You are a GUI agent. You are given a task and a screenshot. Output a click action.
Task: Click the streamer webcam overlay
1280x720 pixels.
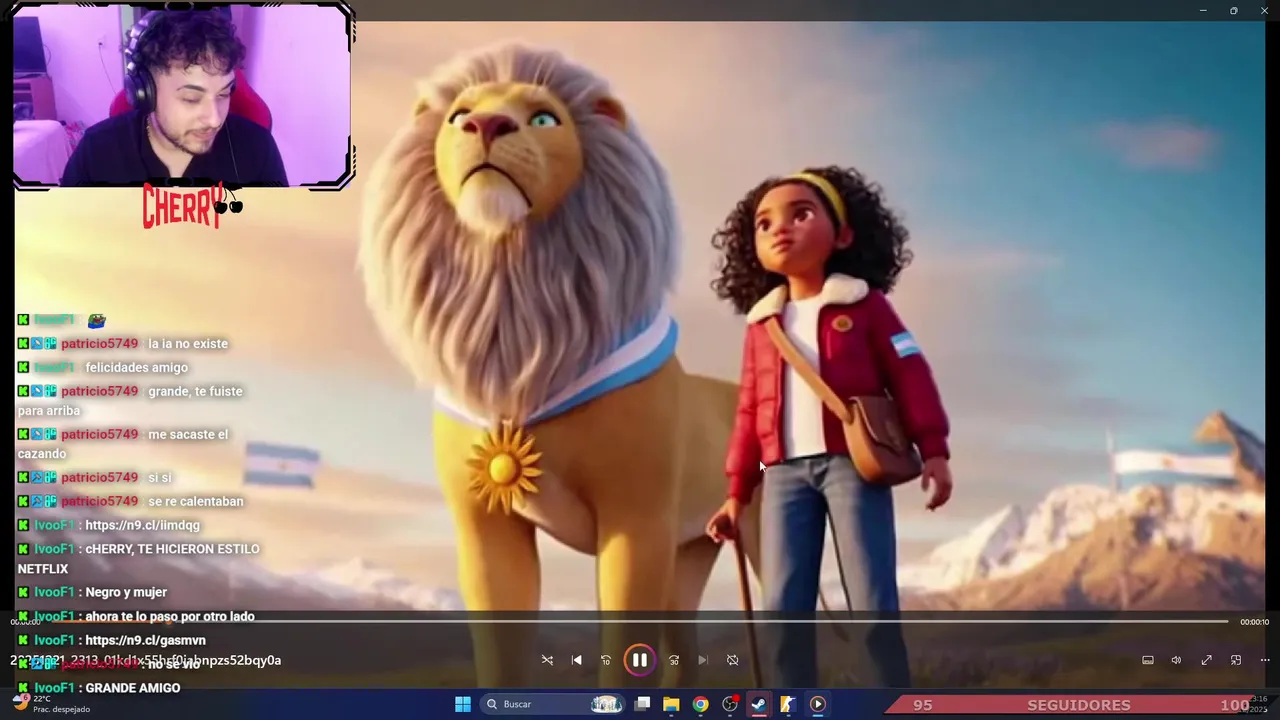point(183,96)
